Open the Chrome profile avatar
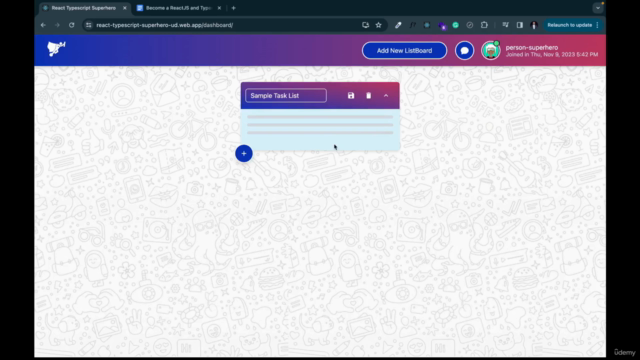640x360 pixels. tap(533, 25)
